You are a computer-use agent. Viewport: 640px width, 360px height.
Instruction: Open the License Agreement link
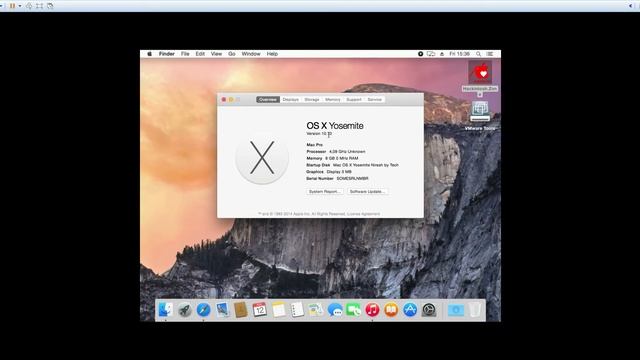tap(363, 214)
